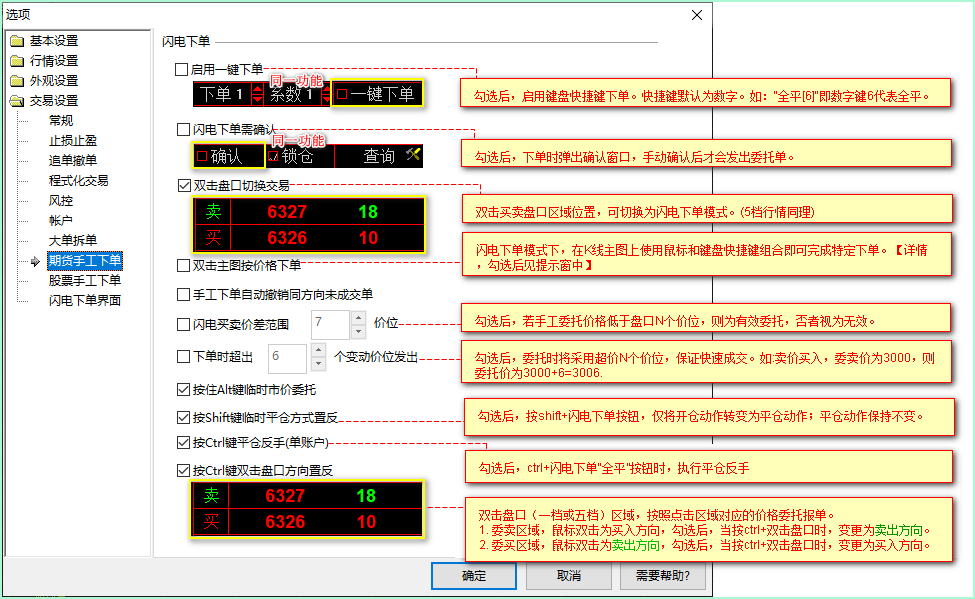Viewport: 975px width, 599px height.
Task: Click the 确认 preview box
Action: point(229,156)
